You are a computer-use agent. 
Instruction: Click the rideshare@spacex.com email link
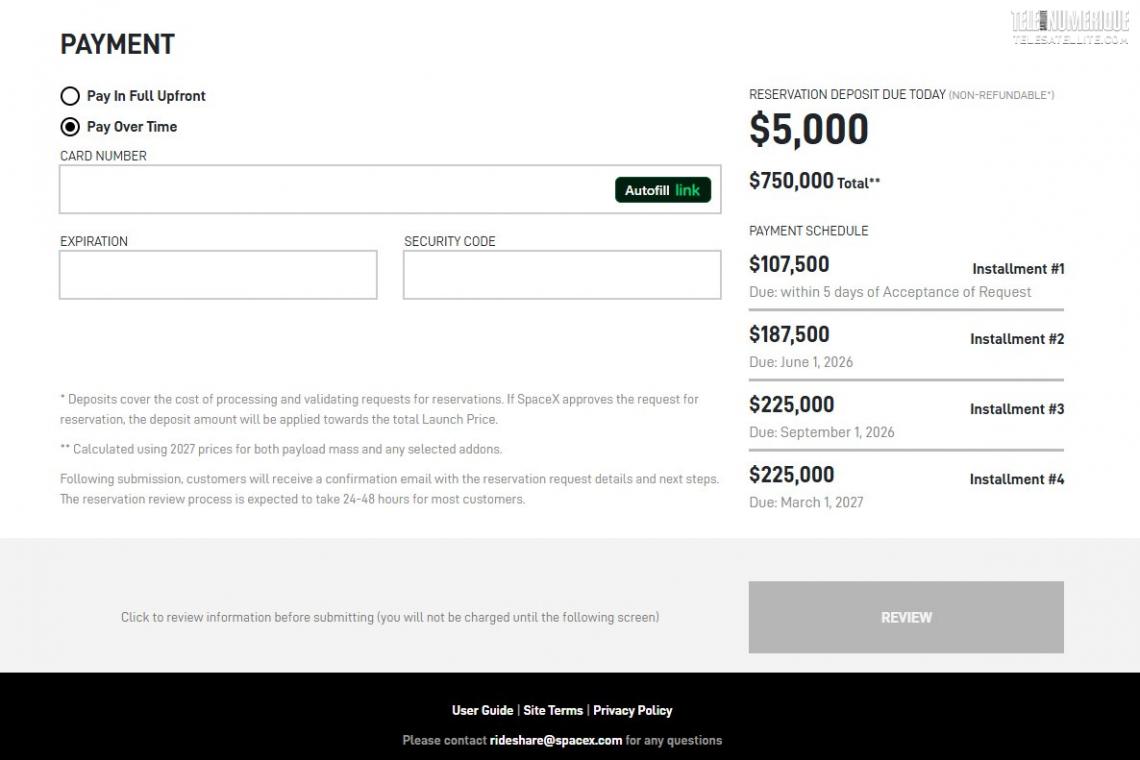tap(555, 741)
